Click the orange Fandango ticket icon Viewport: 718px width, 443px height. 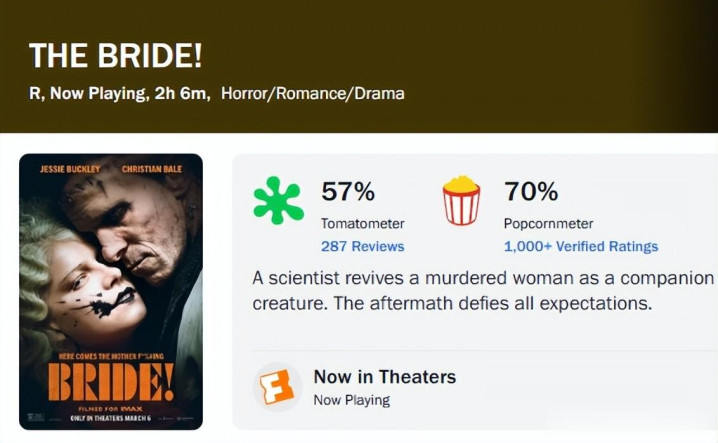click(277, 386)
